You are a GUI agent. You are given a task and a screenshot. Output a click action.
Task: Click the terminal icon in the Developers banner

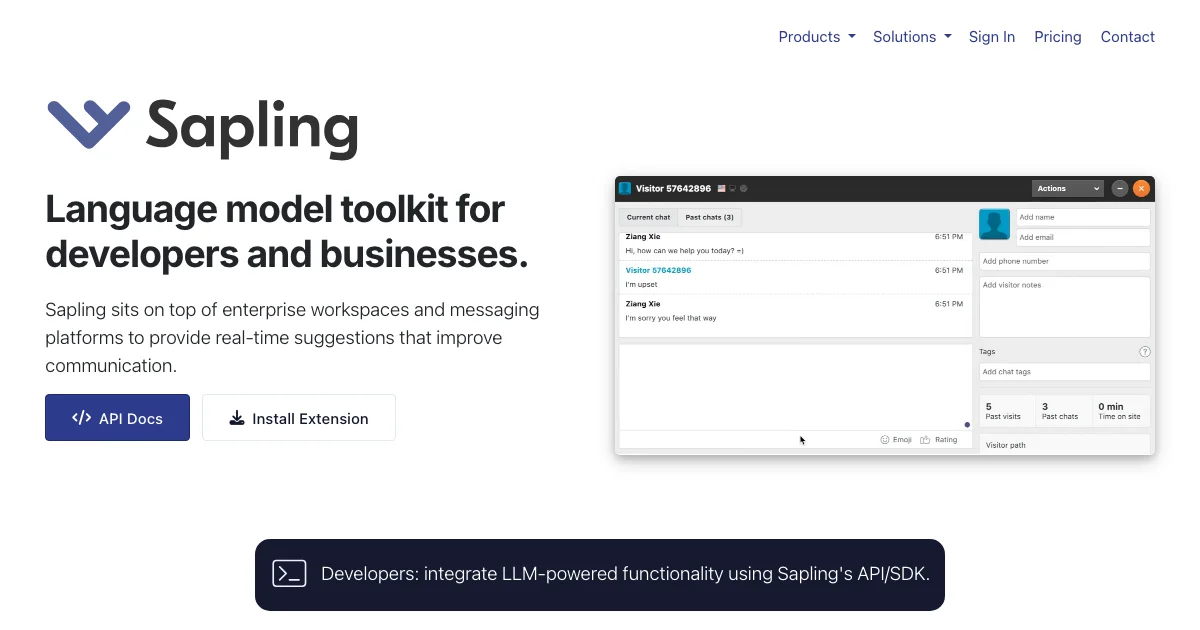click(289, 573)
